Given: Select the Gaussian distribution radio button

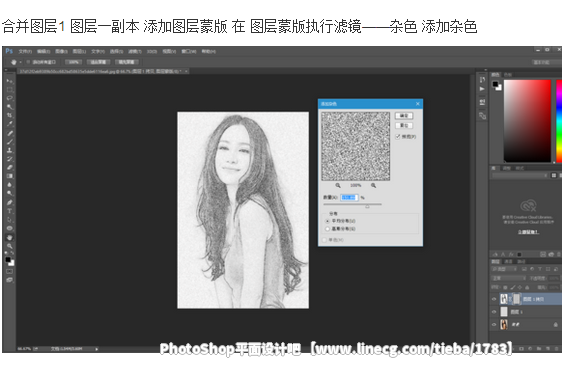Looking at the screenshot, I should pyautogui.click(x=327, y=229).
